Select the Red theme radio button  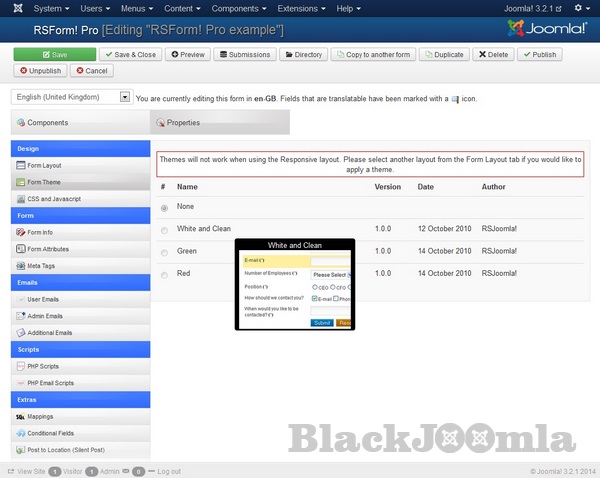pyautogui.click(x=164, y=274)
